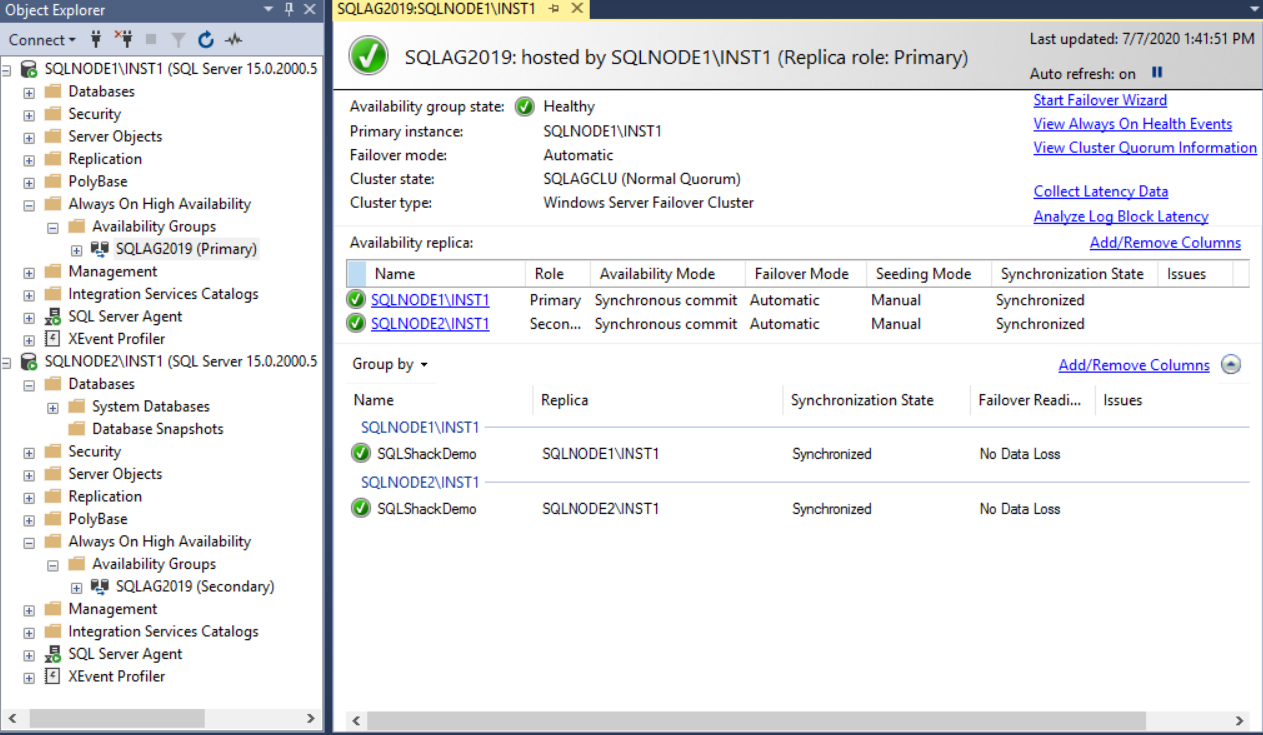1263x735 pixels.
Task: Select the Management folder under SQLNODE1
Action: tap(112, 272)
